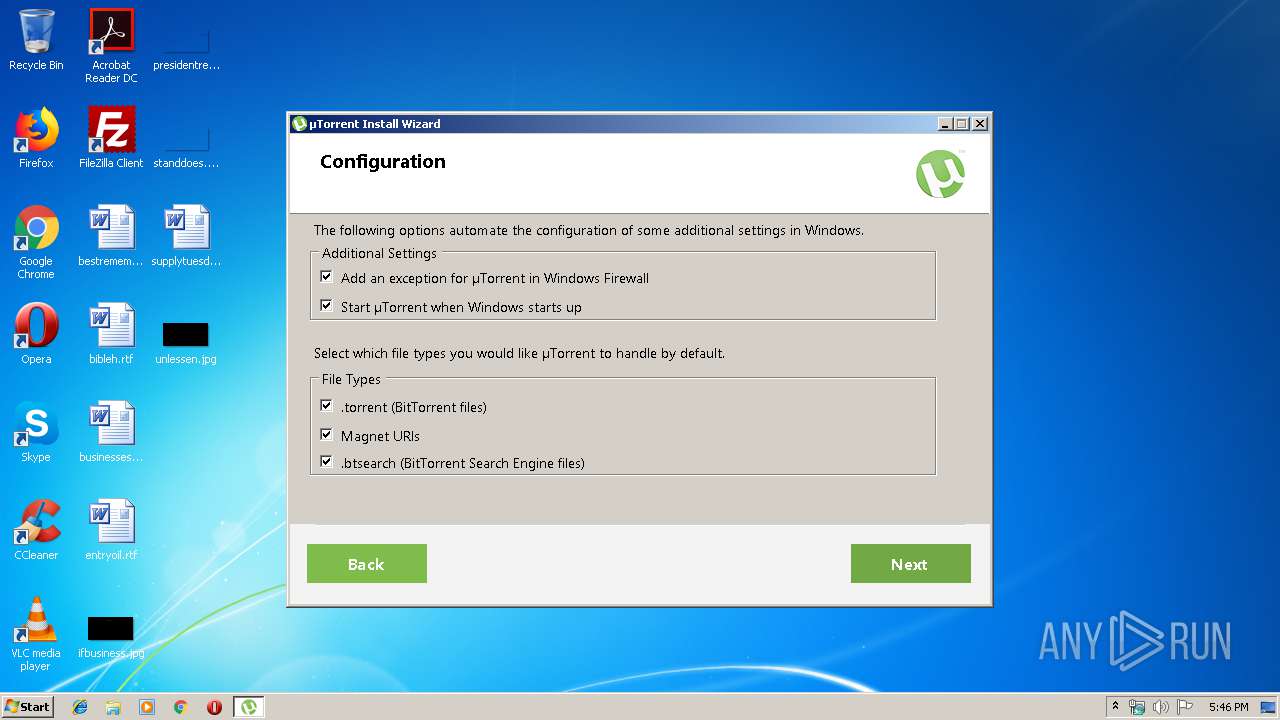Image resolution: width=1280 pixels, height=720 pixels.
Task: Select the supplytuesd Word document
Action: click(x=186, y=236)
